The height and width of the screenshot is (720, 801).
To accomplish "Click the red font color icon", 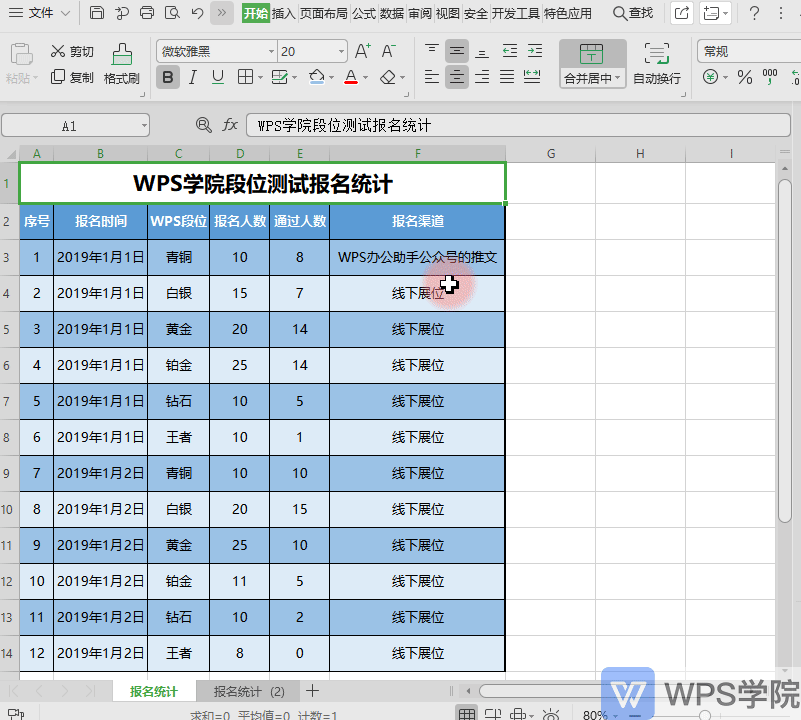I will (x=351, y=77).
